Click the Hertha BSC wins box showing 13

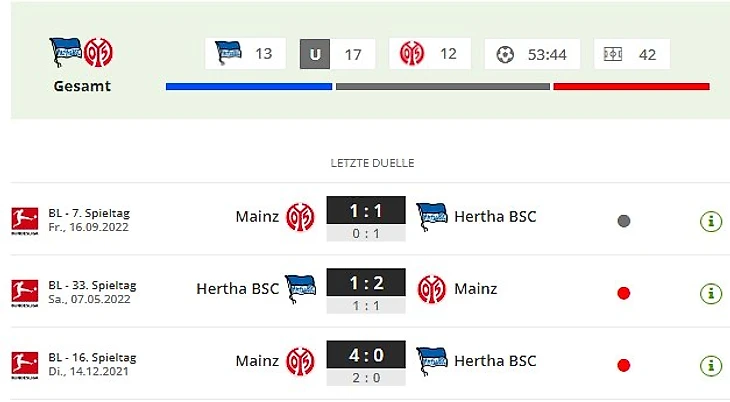[245, 54]
